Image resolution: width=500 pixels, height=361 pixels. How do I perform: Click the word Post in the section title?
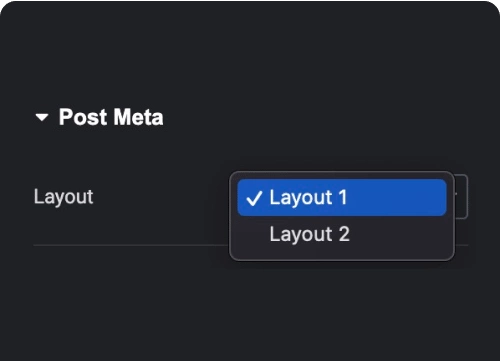tap(83, 117)
